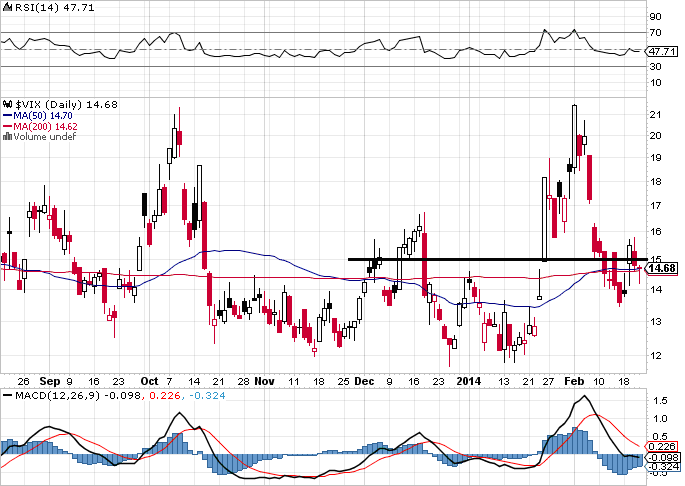
Task: Select the red MA(200) legend line
Action: 7,126
